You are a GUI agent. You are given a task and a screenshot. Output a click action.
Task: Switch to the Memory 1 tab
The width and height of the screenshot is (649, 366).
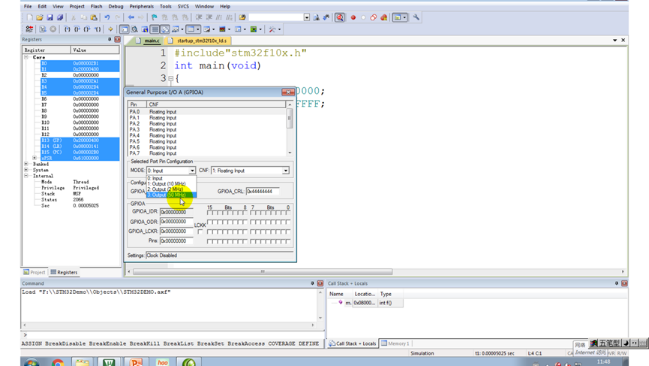(x=396, y=343)
